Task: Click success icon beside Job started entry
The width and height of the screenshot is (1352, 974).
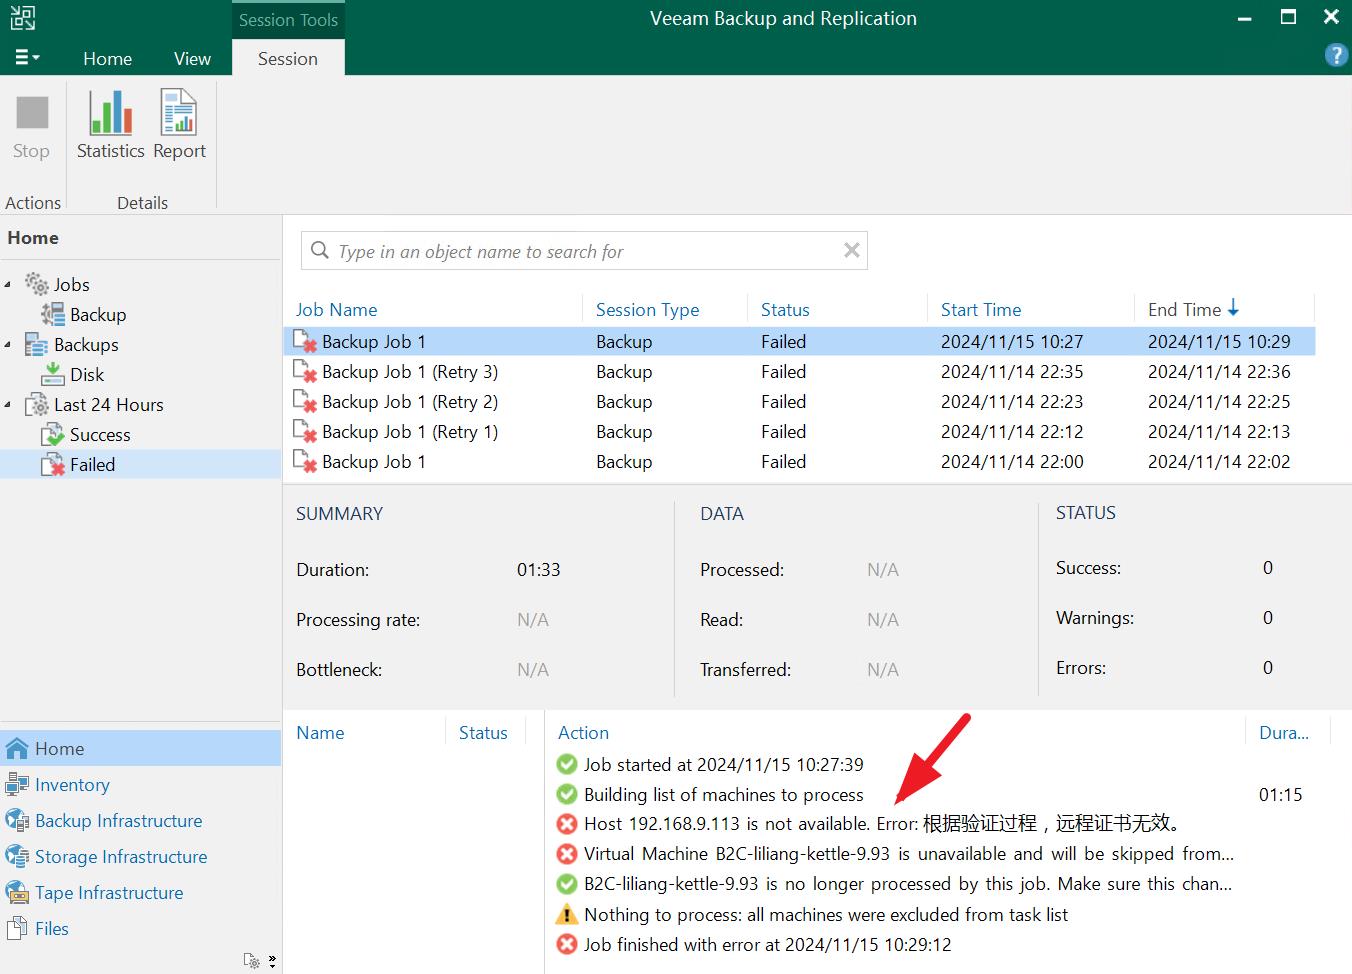Action: point(567,764)
